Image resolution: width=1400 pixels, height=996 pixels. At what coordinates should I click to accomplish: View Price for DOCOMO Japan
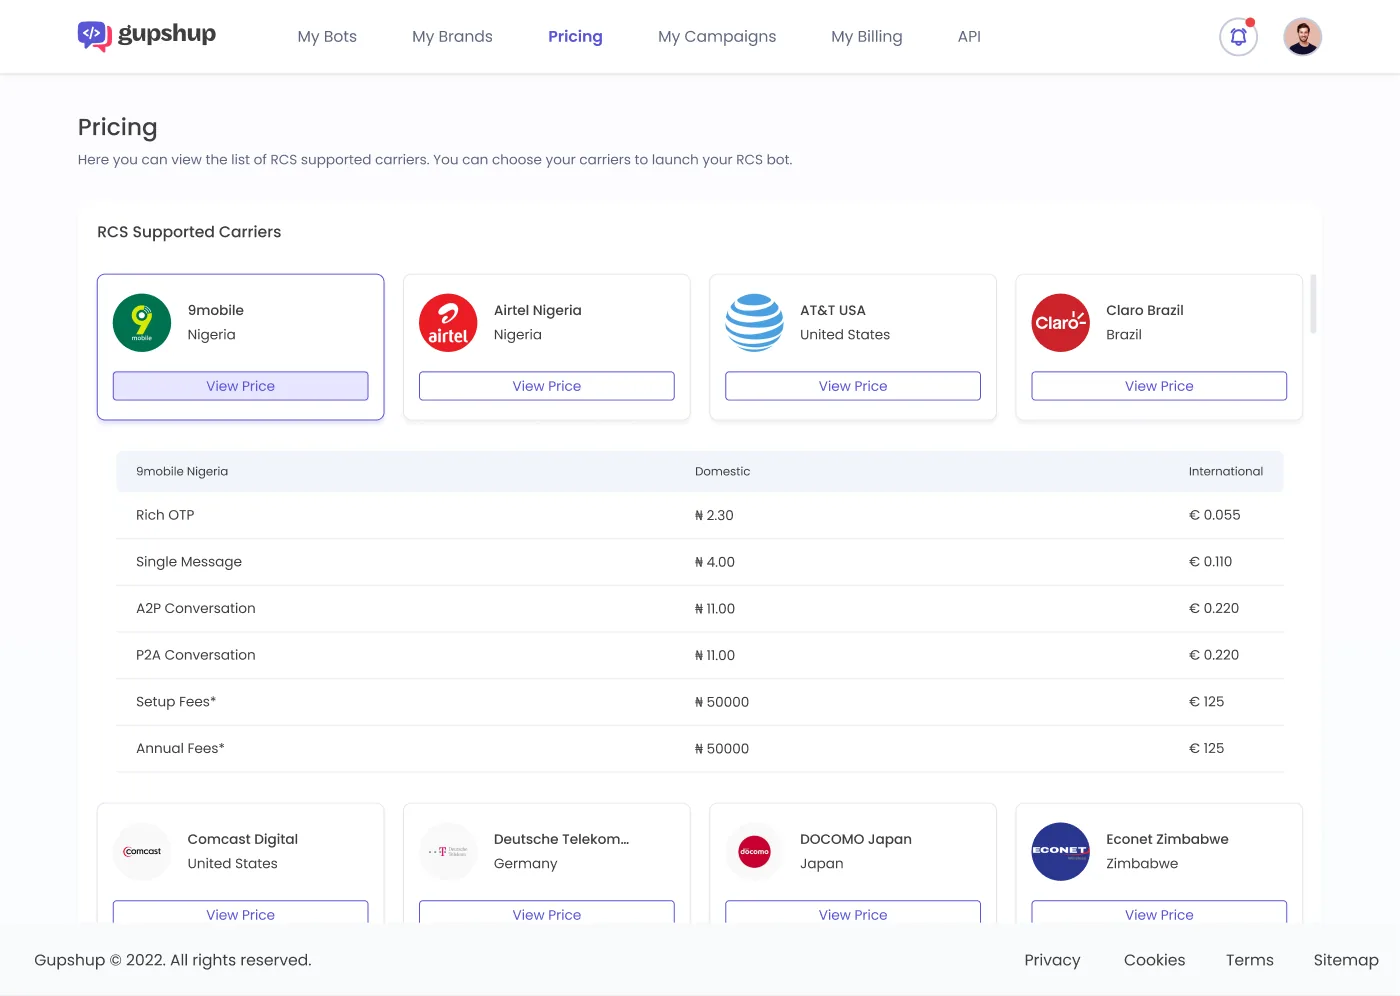(852, 913)
